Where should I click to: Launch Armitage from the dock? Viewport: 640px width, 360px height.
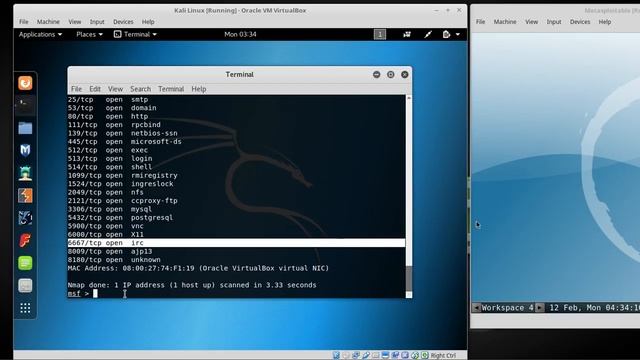click(x=25, y=173)
